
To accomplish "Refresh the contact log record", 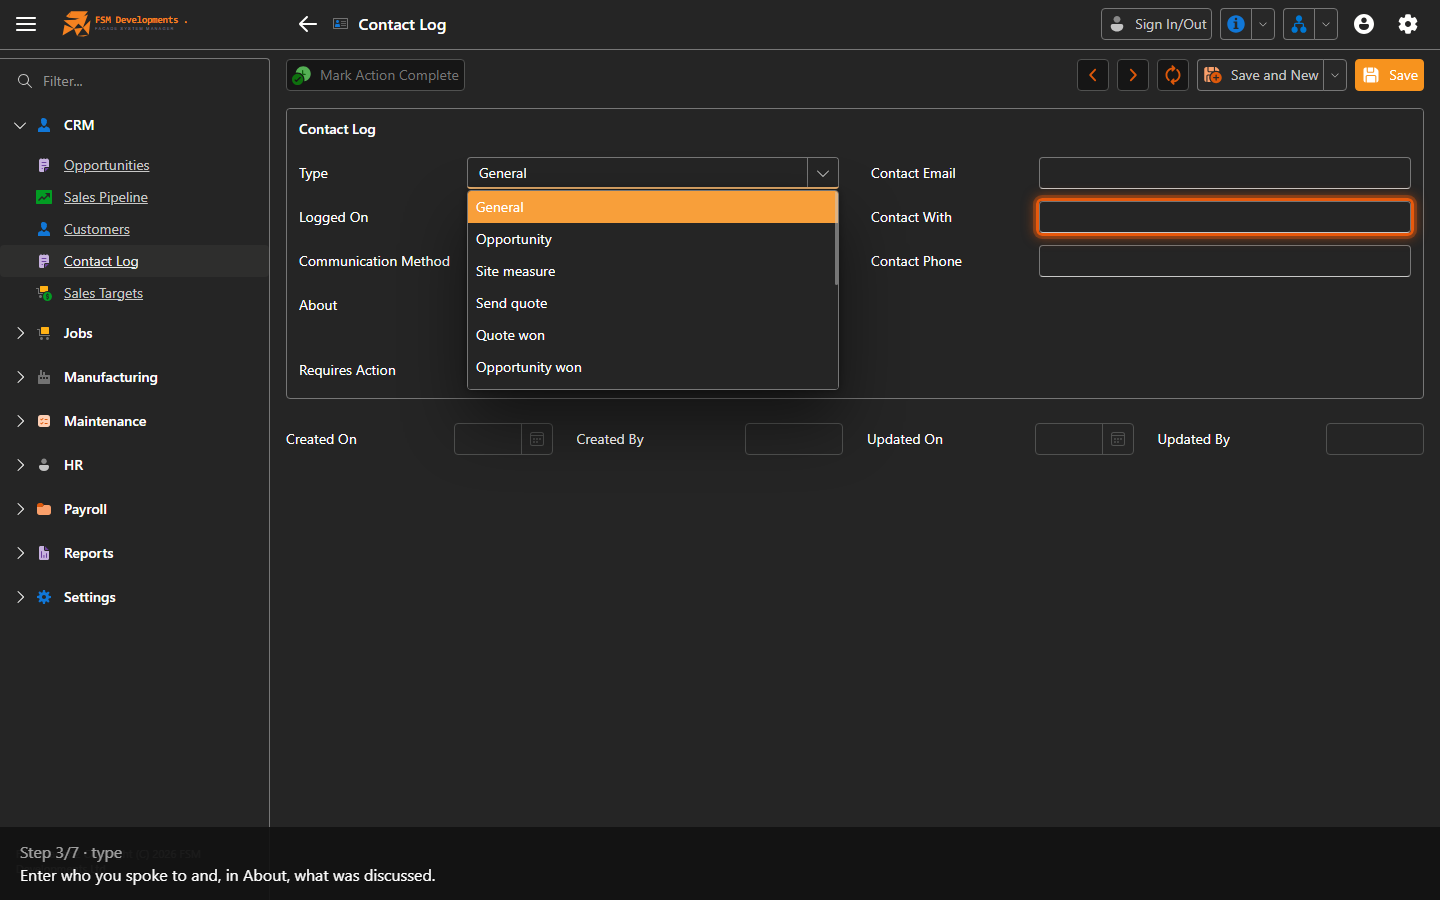I will [1173, 75].
